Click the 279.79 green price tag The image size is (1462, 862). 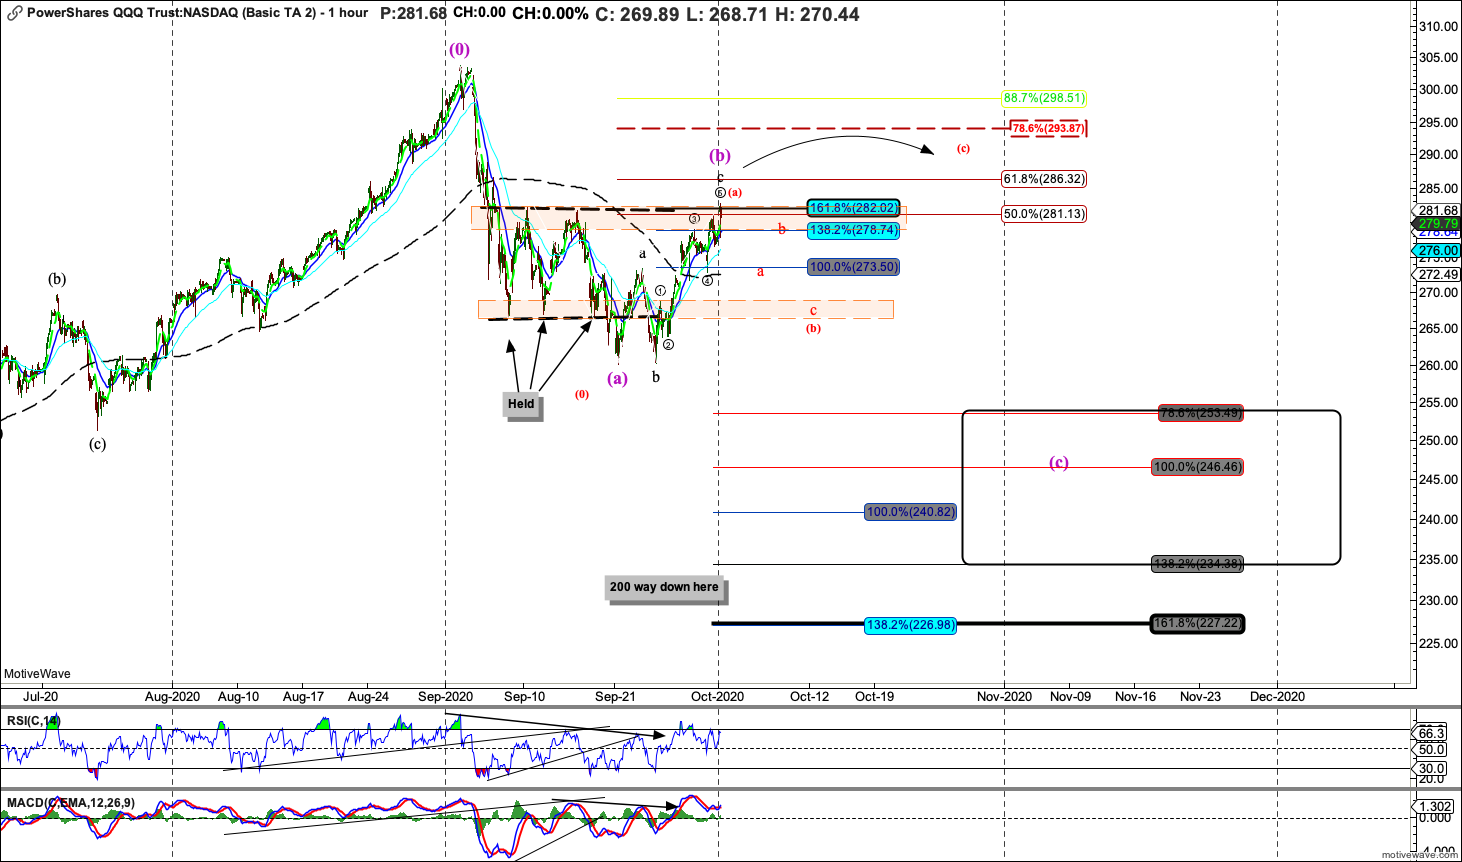(1438, 224)
